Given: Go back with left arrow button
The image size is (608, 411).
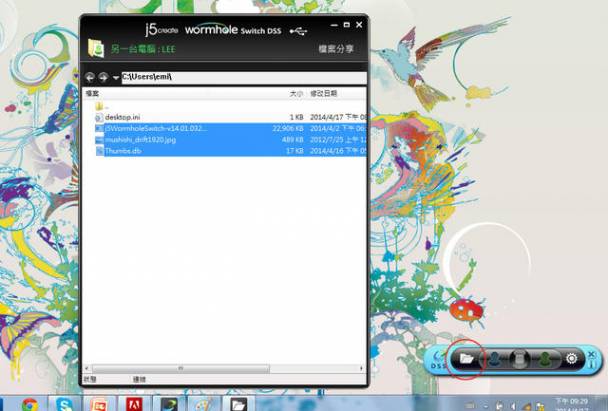Looking at the screenshot, I should [90, 78].
